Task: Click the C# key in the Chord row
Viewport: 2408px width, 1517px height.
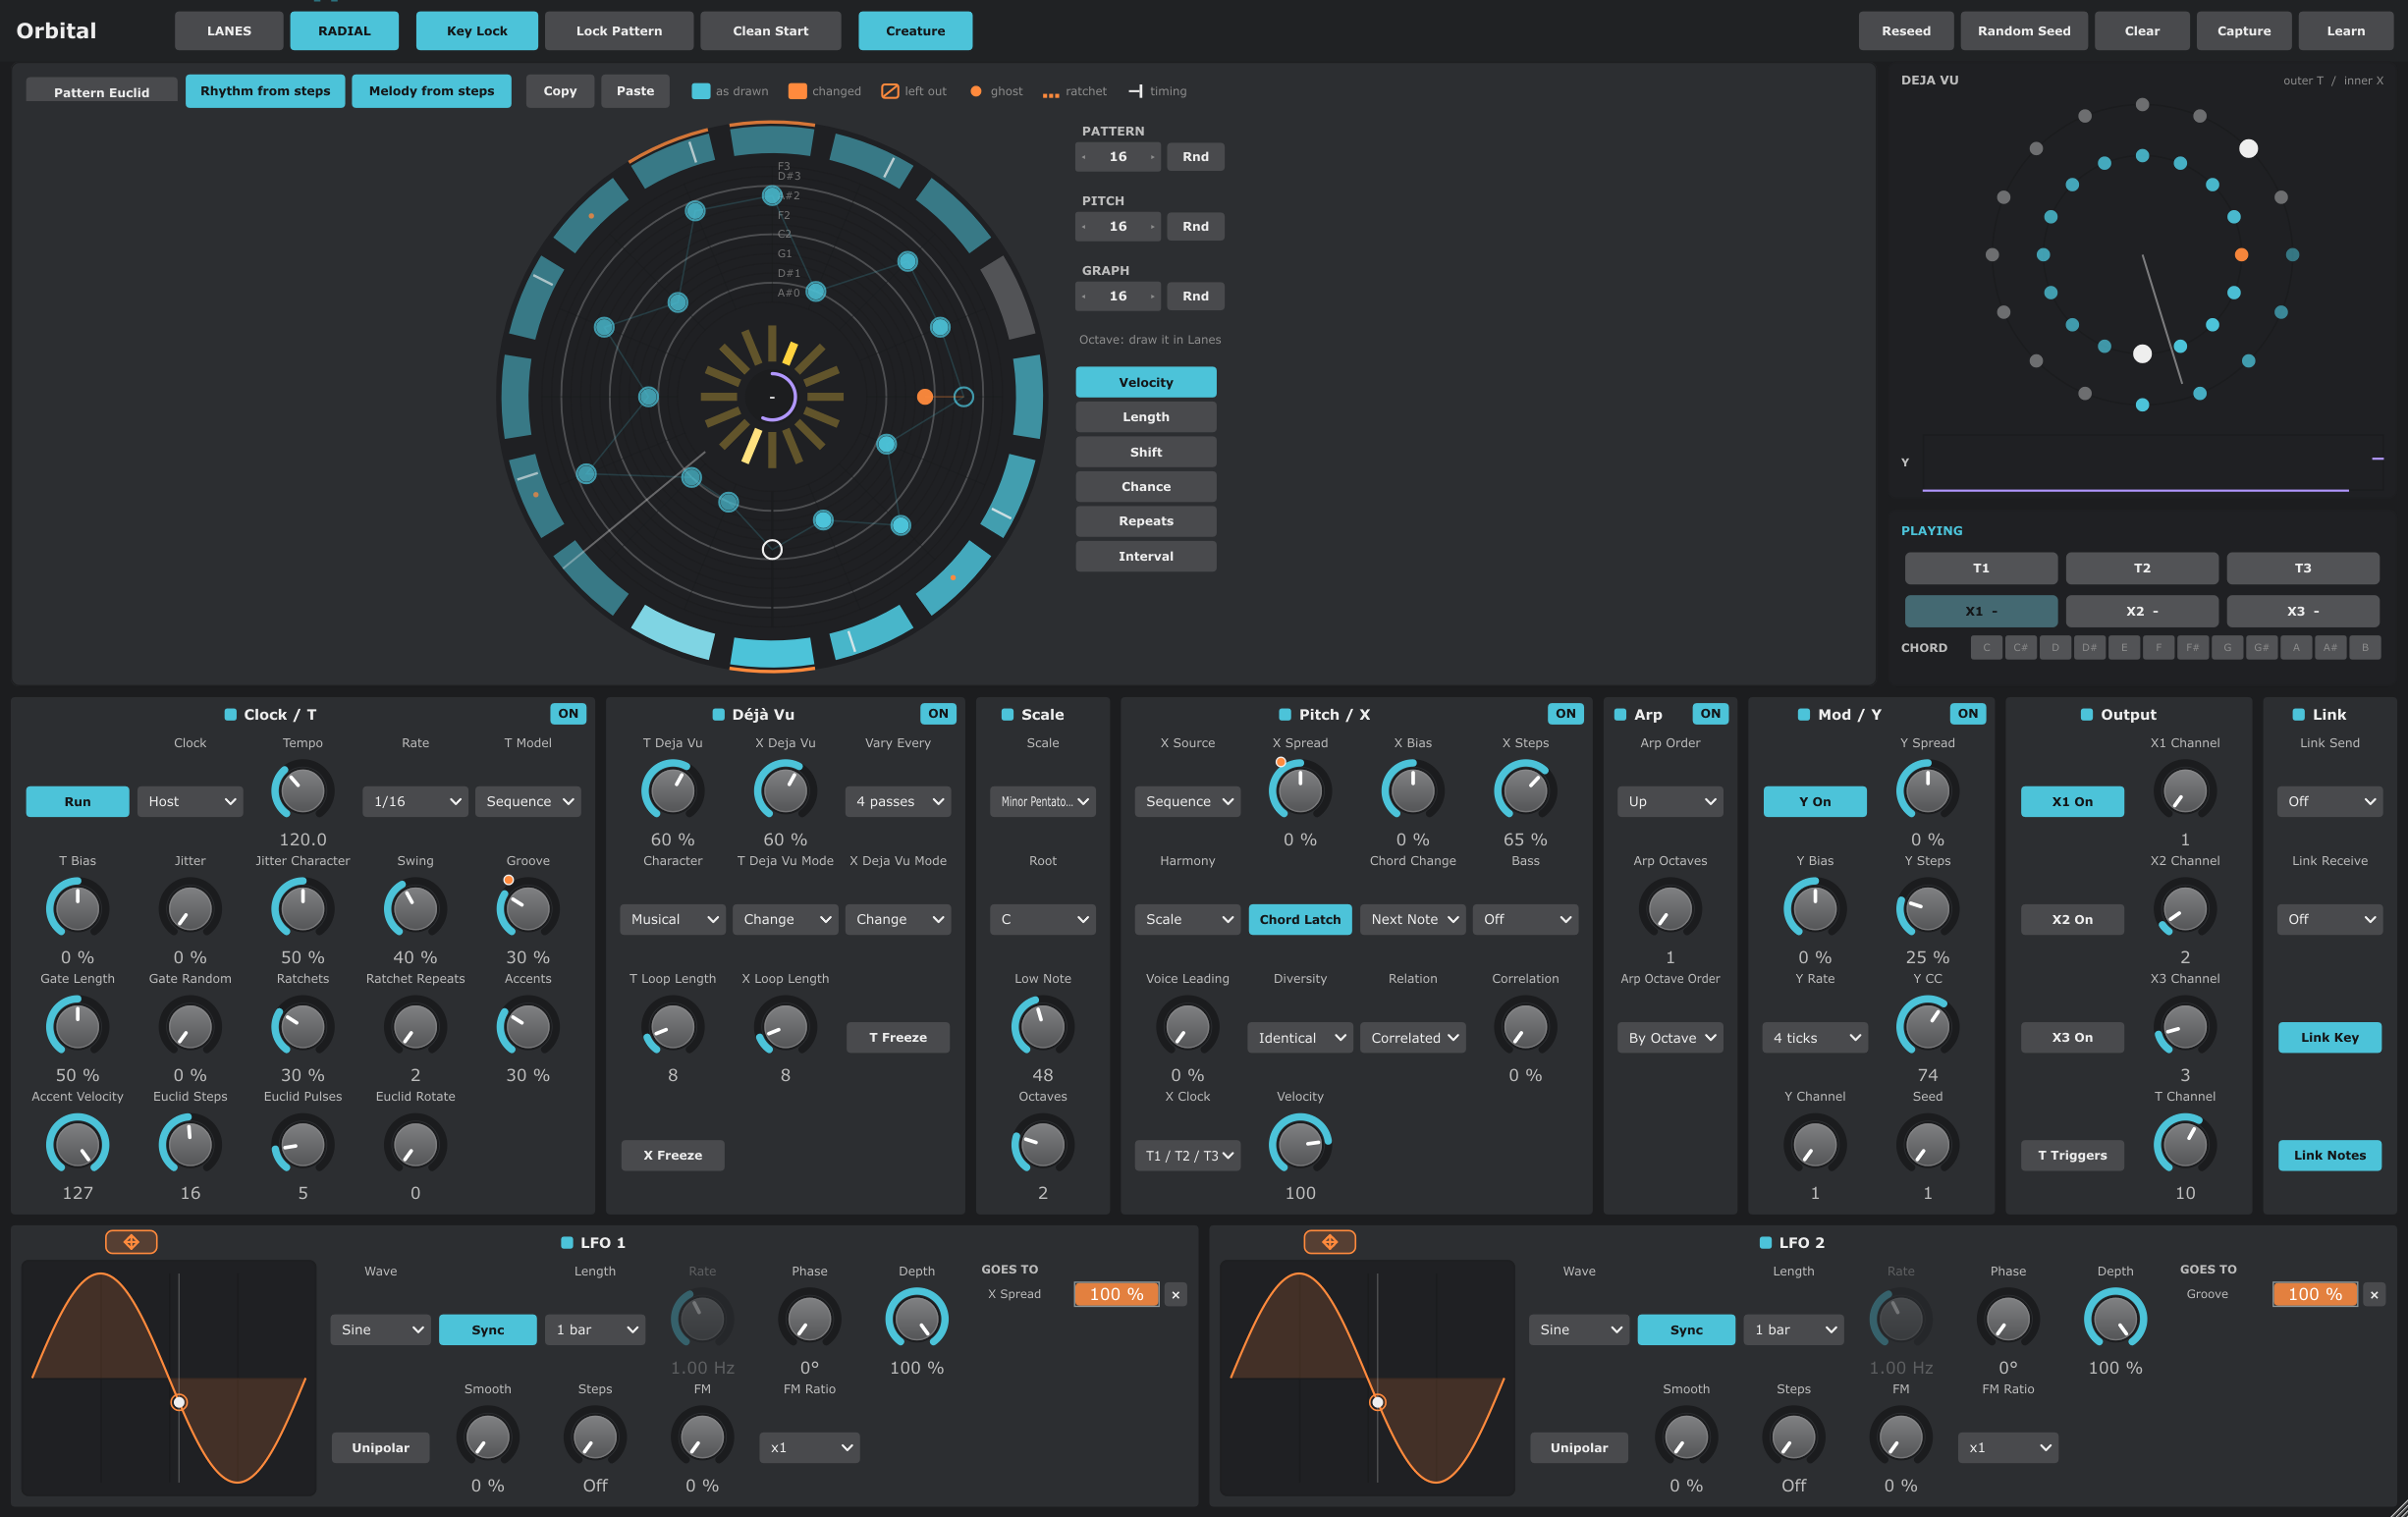Action: tap(2020, 647)
